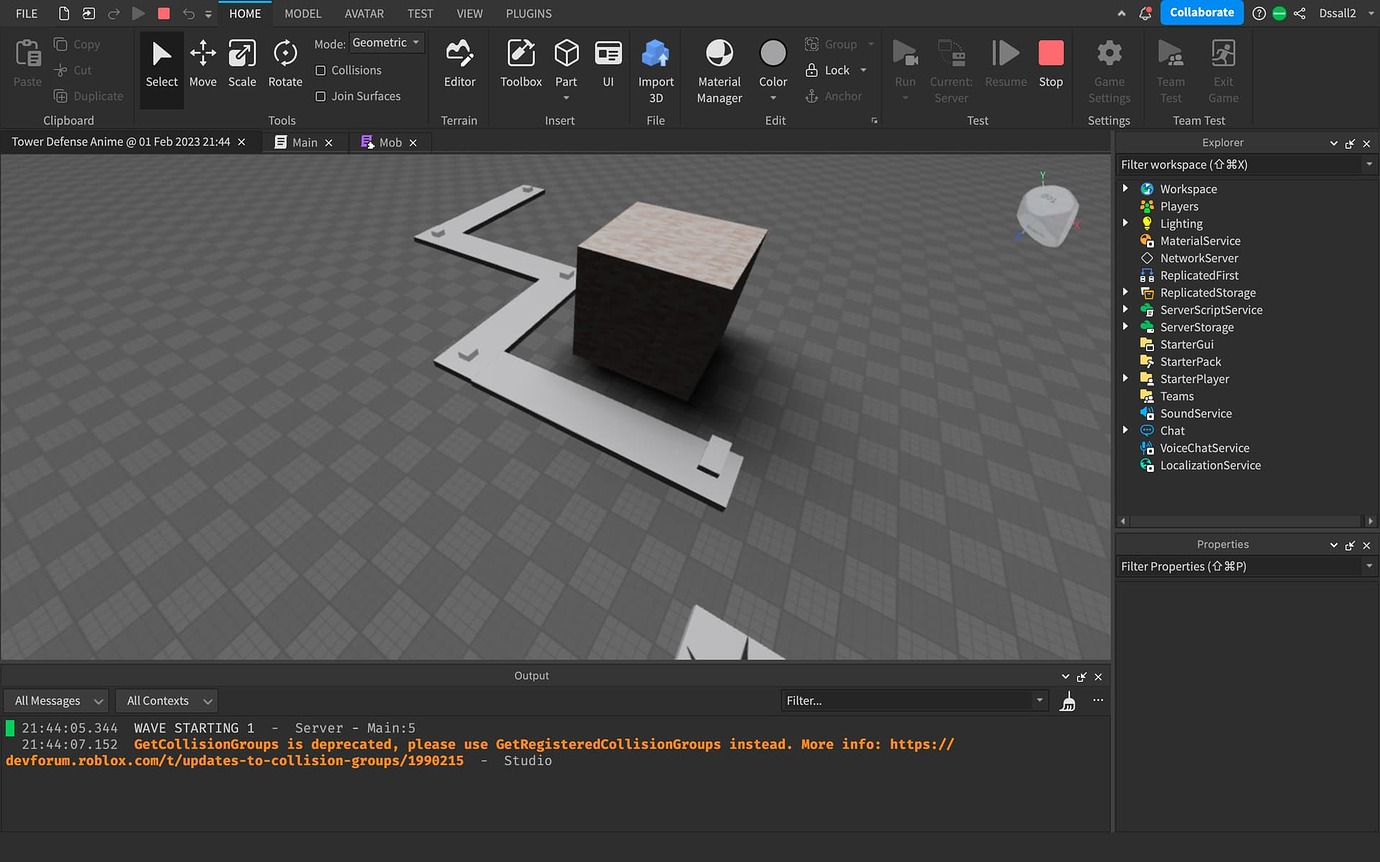Open the Terrain Editor
The width and height of the screenshot is (1380, 862).
click(459, 62)
